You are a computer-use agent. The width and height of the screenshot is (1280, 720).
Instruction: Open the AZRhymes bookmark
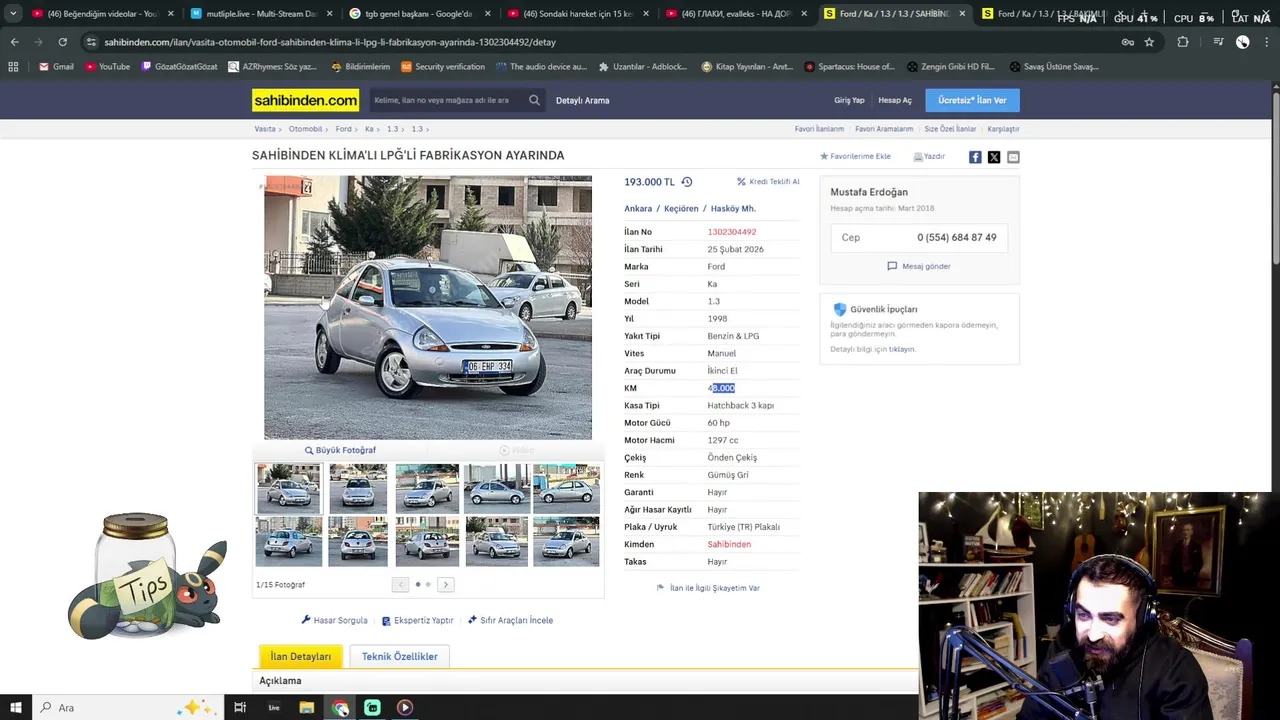click(272, 67)
